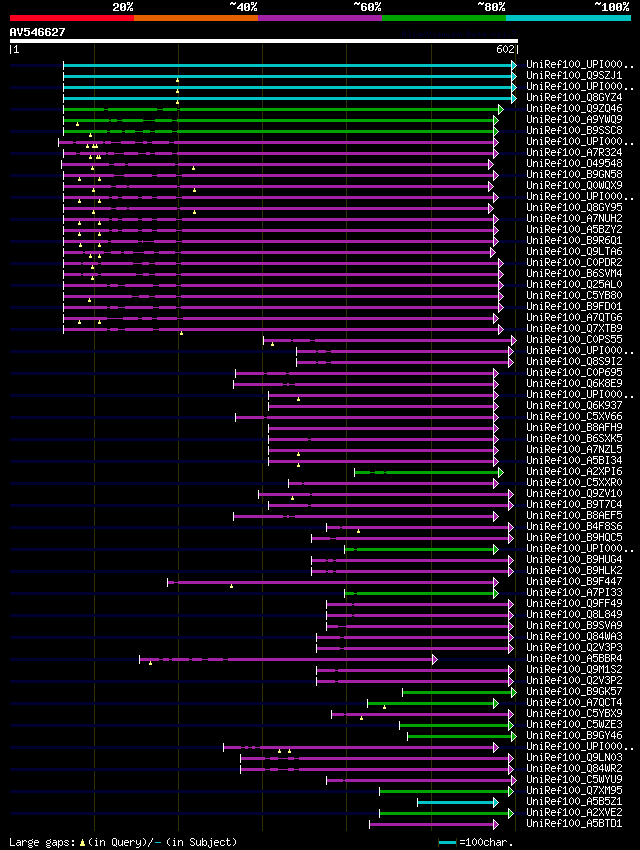The height and width of the screenshot is (850, 640).
Task: Select the UniRef100_O49548 hit label
Action: [574, 164]
